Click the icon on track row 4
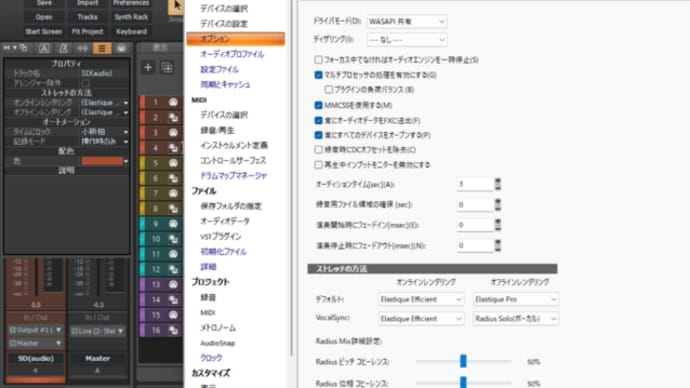690x388 pixels. click(173, 148)
